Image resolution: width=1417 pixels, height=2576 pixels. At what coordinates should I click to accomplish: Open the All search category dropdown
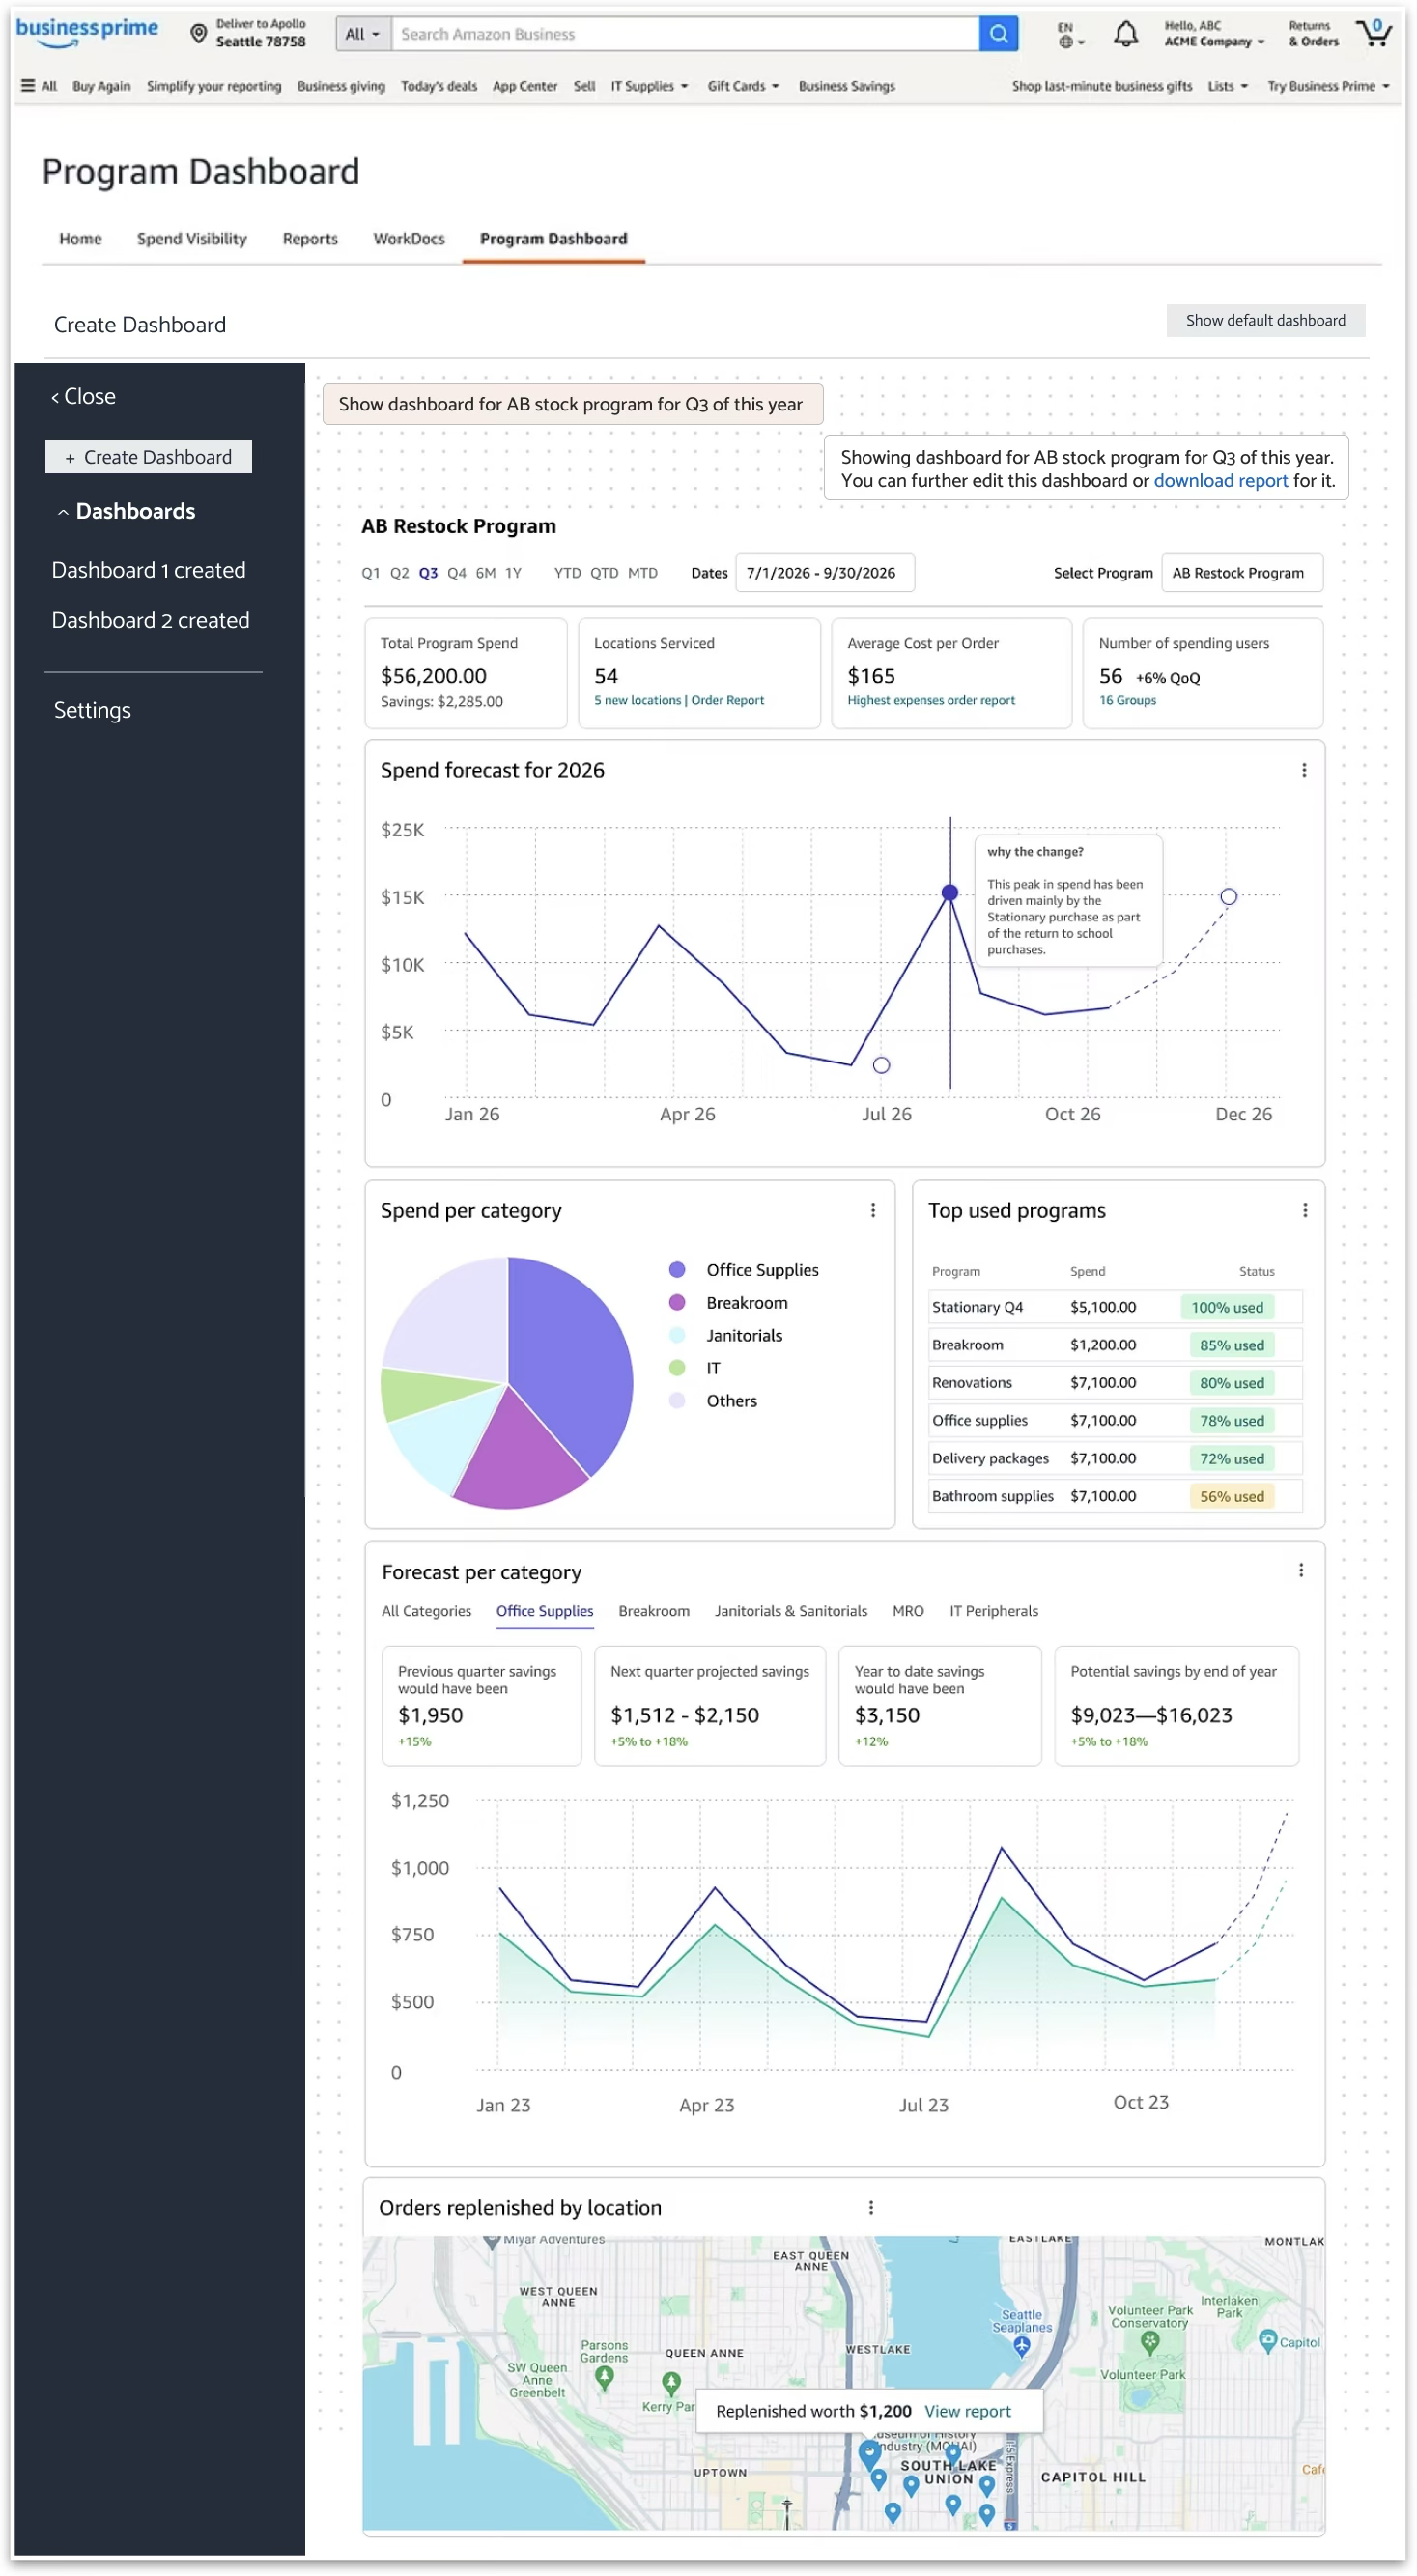[362, 34]
